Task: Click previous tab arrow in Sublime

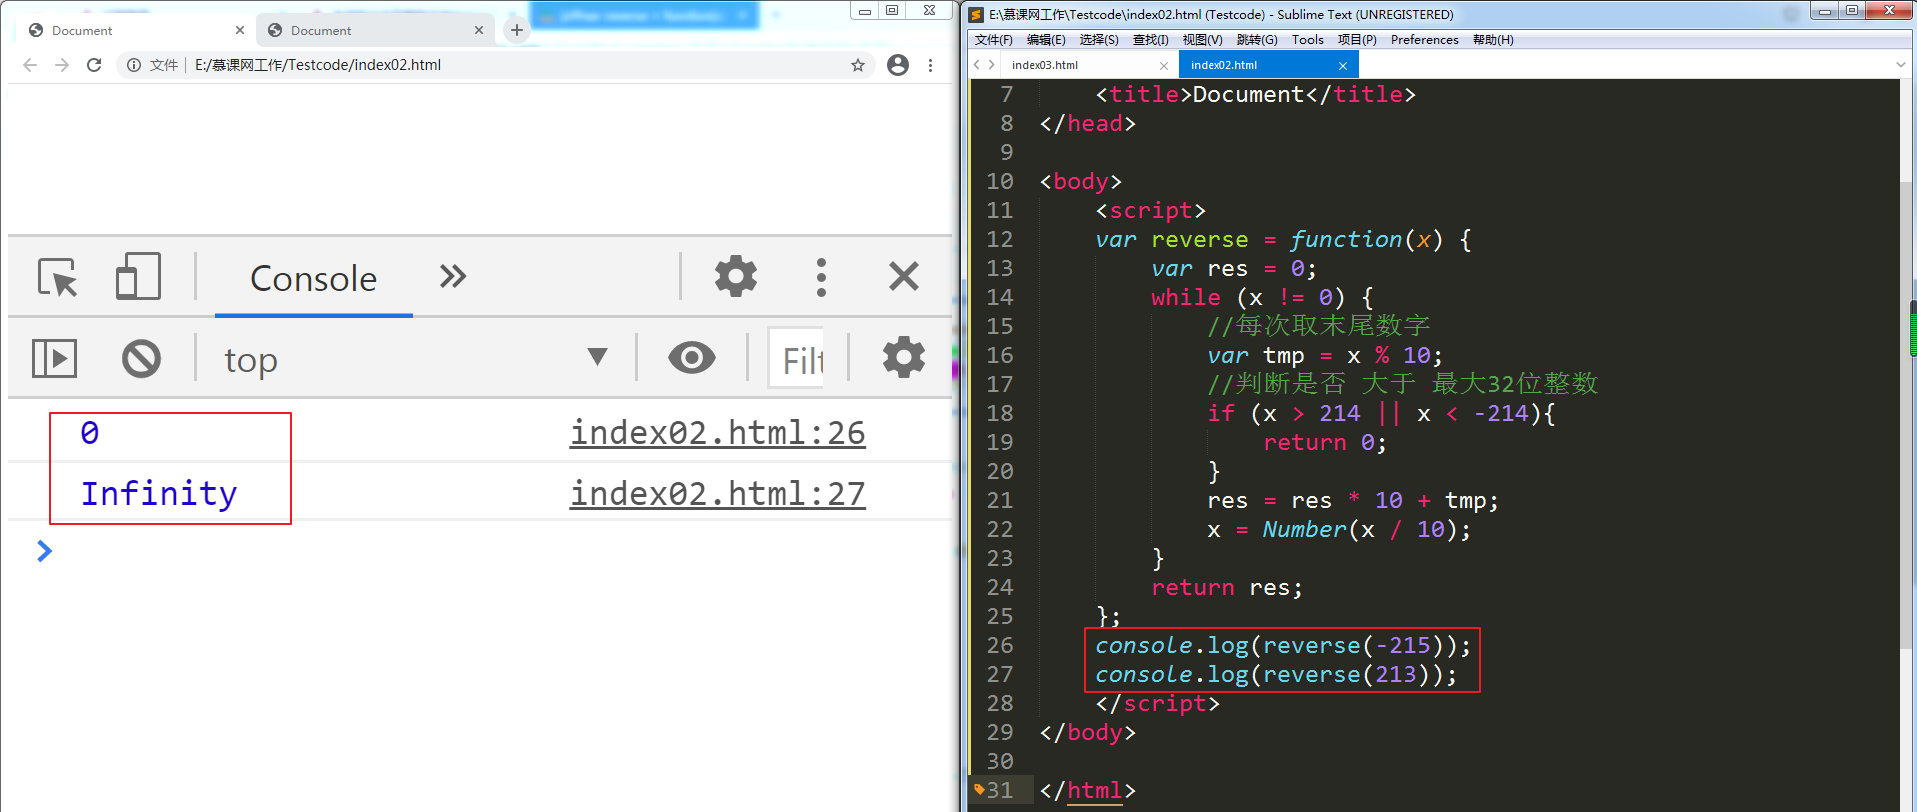Action: [x=977, y=65]
